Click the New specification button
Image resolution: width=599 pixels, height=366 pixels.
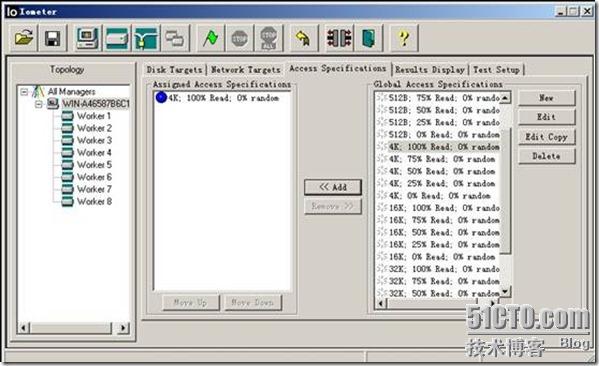546,98
